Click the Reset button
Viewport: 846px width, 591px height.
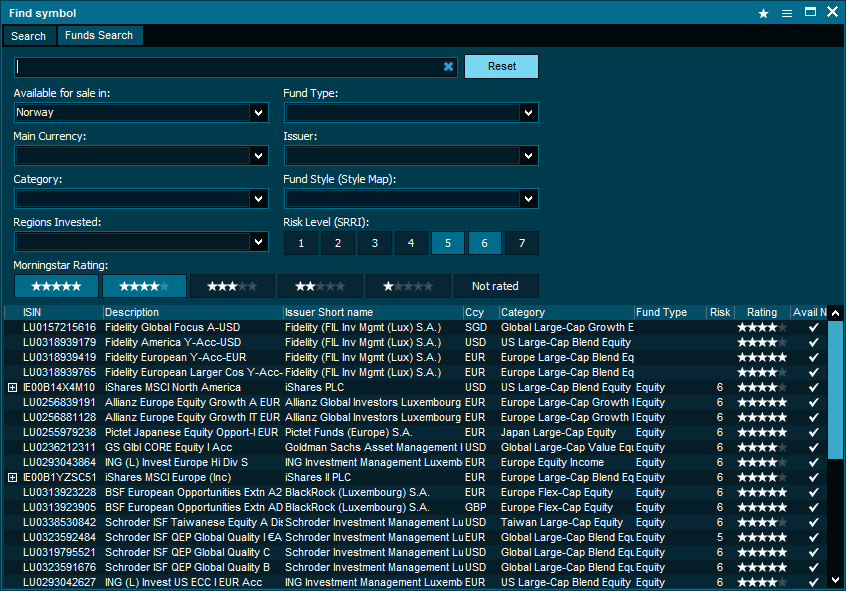click(x=501, y=66)
